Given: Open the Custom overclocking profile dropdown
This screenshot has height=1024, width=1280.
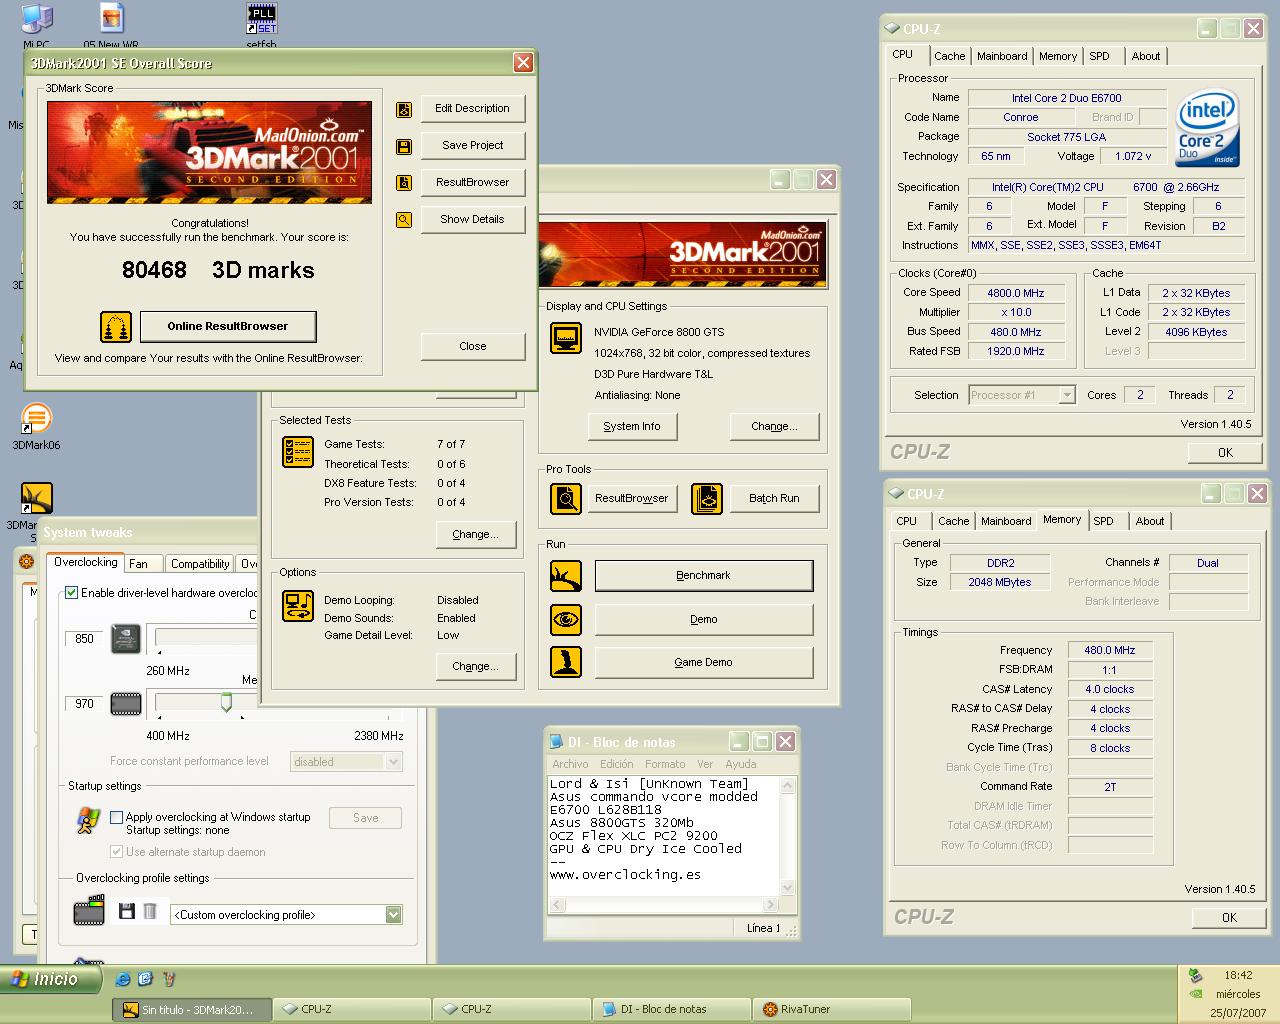Looking at the screenshot, I should coord(394,915).
